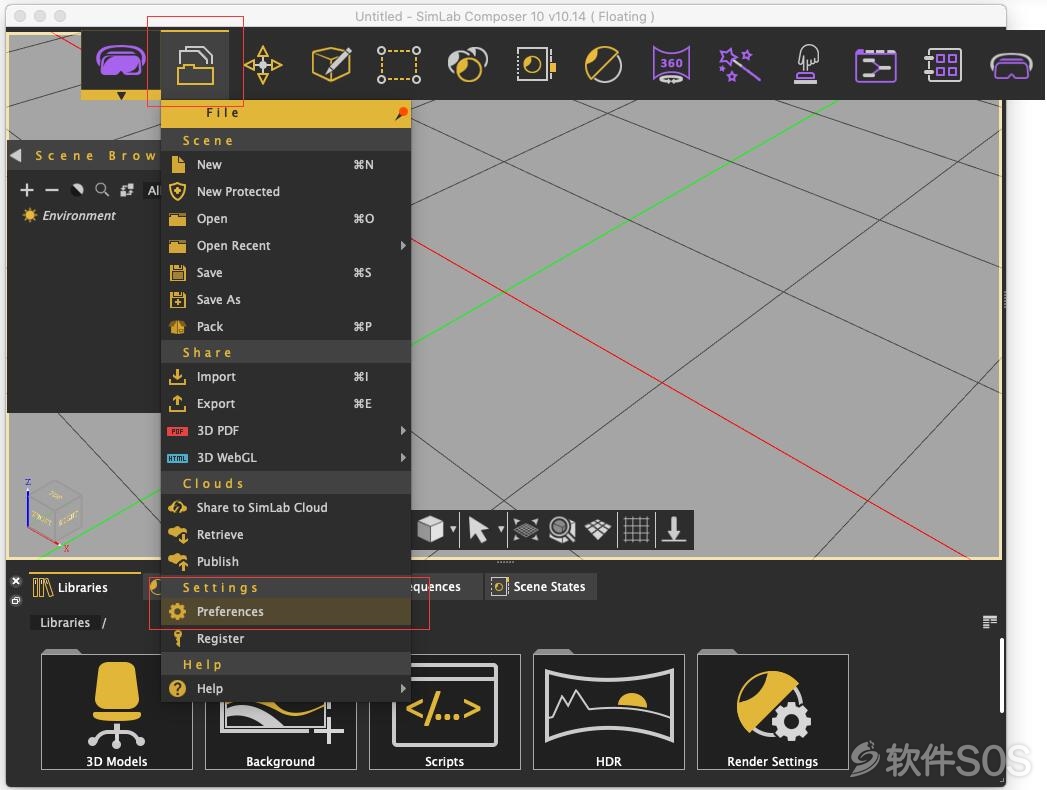Collapse the Scene Browser panel arrow
This screenshot has width=1047, height=790.
pos(16,156)
